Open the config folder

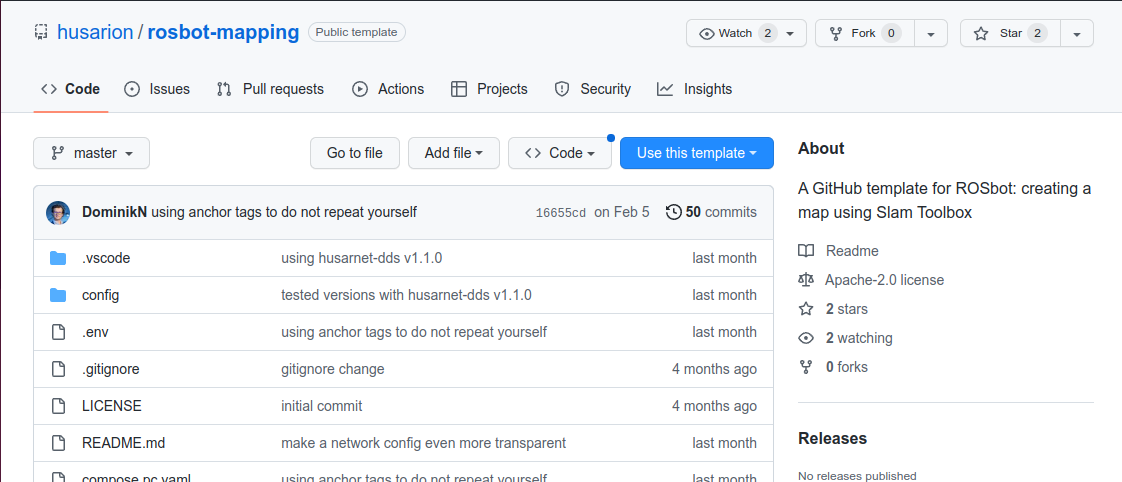click(101, 295)
